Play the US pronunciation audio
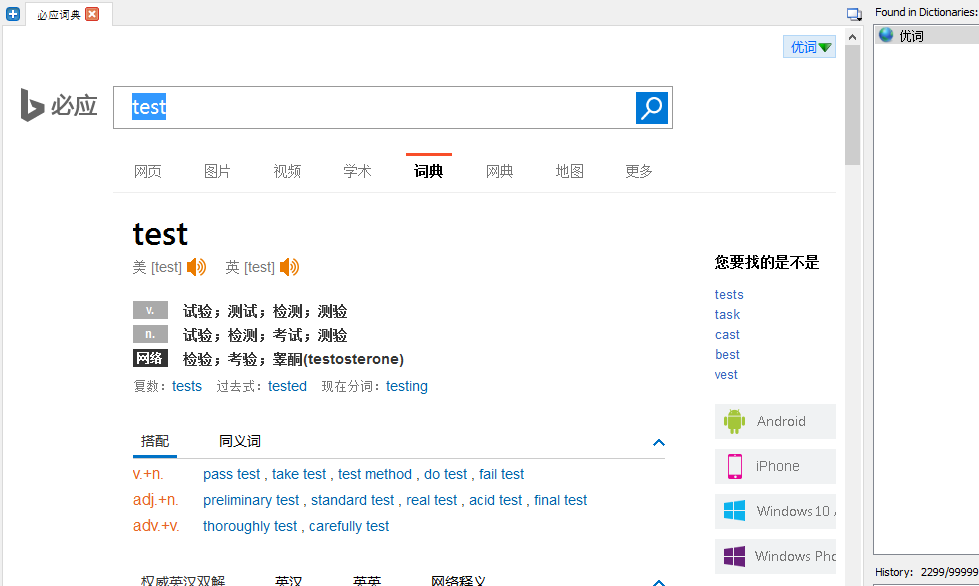The height and width of the screenshot is (586, 979). (197, 267)
